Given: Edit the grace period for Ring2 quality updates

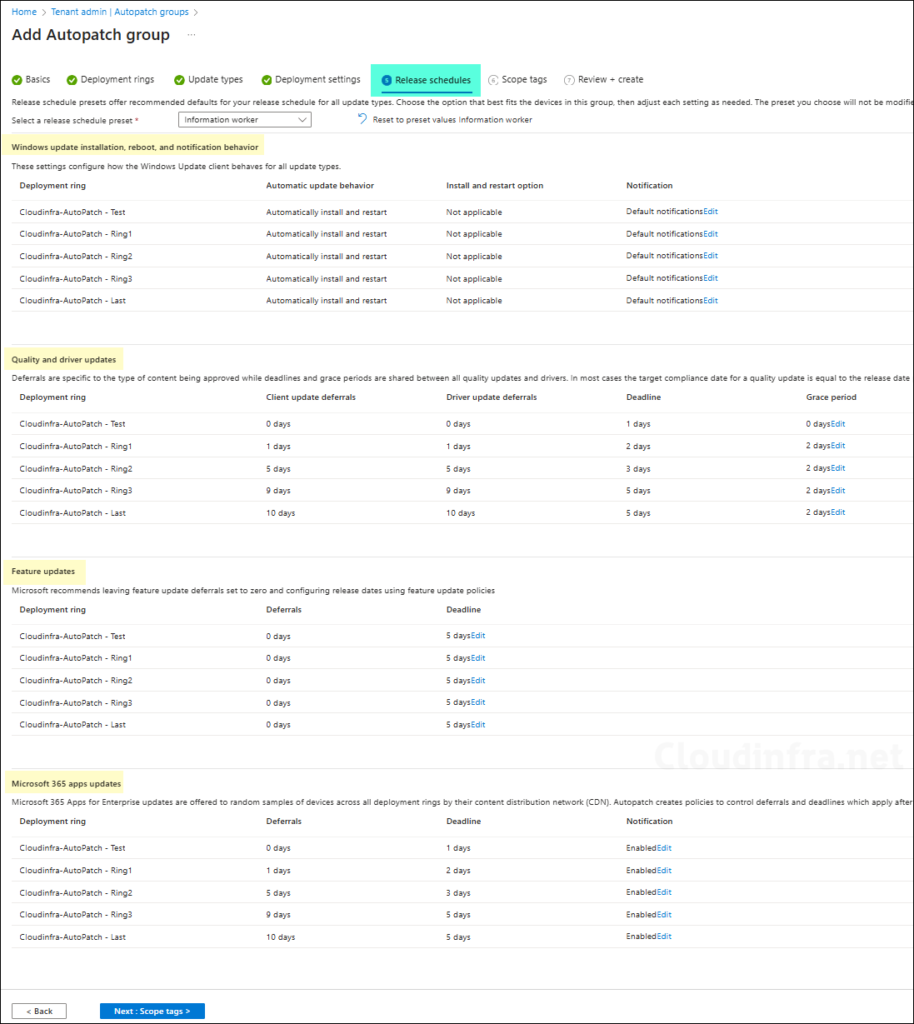Looking at the screenshot, I should tap(837, 468).
